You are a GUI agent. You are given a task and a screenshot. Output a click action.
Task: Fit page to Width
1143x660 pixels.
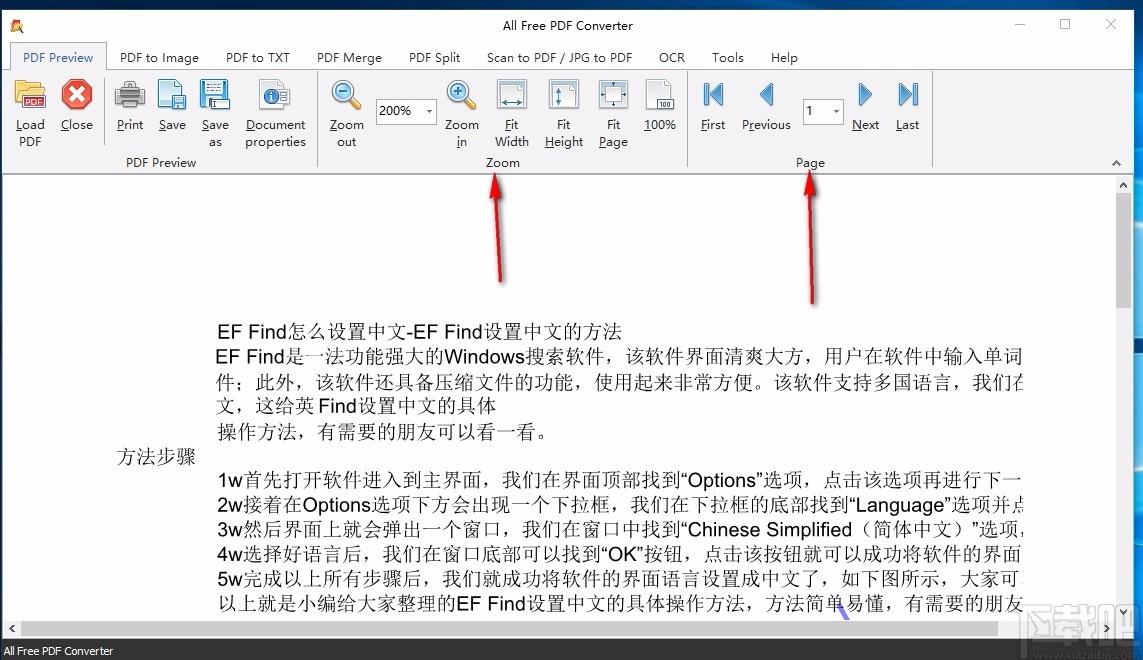tap(512, 113)
